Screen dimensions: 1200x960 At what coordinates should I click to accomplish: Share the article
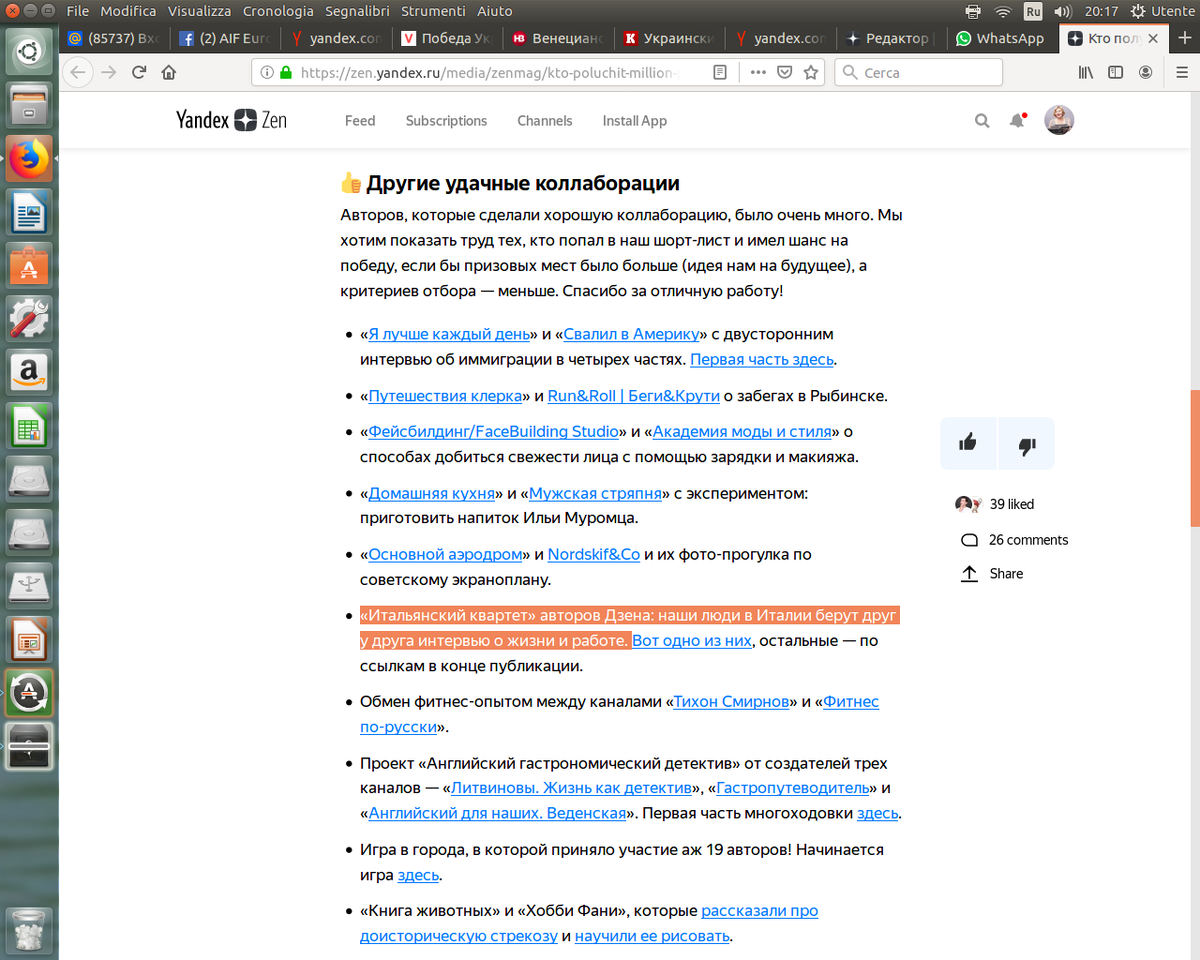click(x=992, y=574)
